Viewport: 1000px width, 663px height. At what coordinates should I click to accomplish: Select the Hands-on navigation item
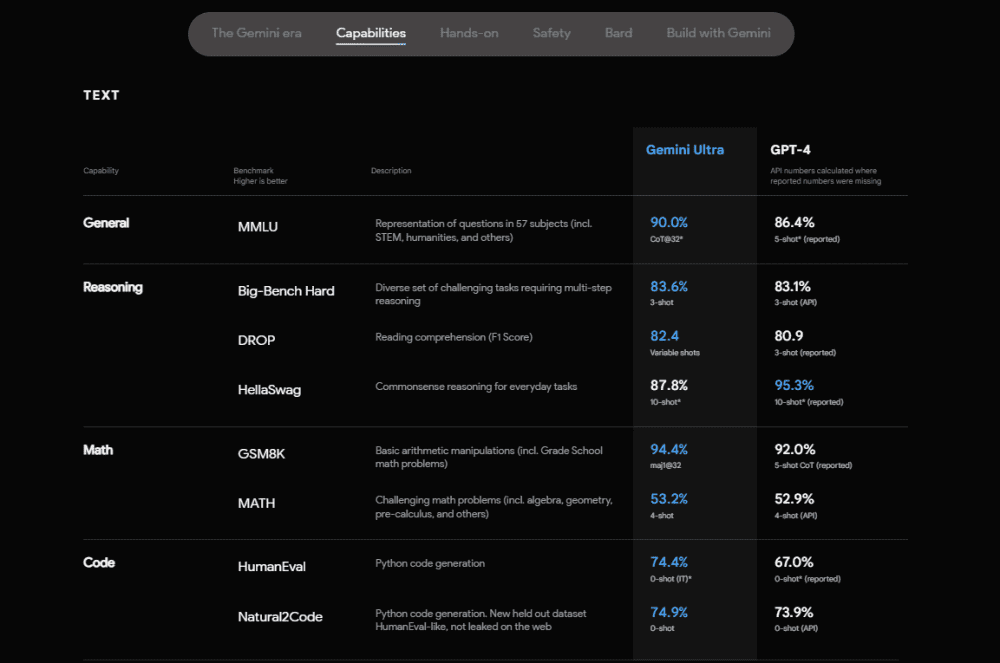[x=469, y=33]
